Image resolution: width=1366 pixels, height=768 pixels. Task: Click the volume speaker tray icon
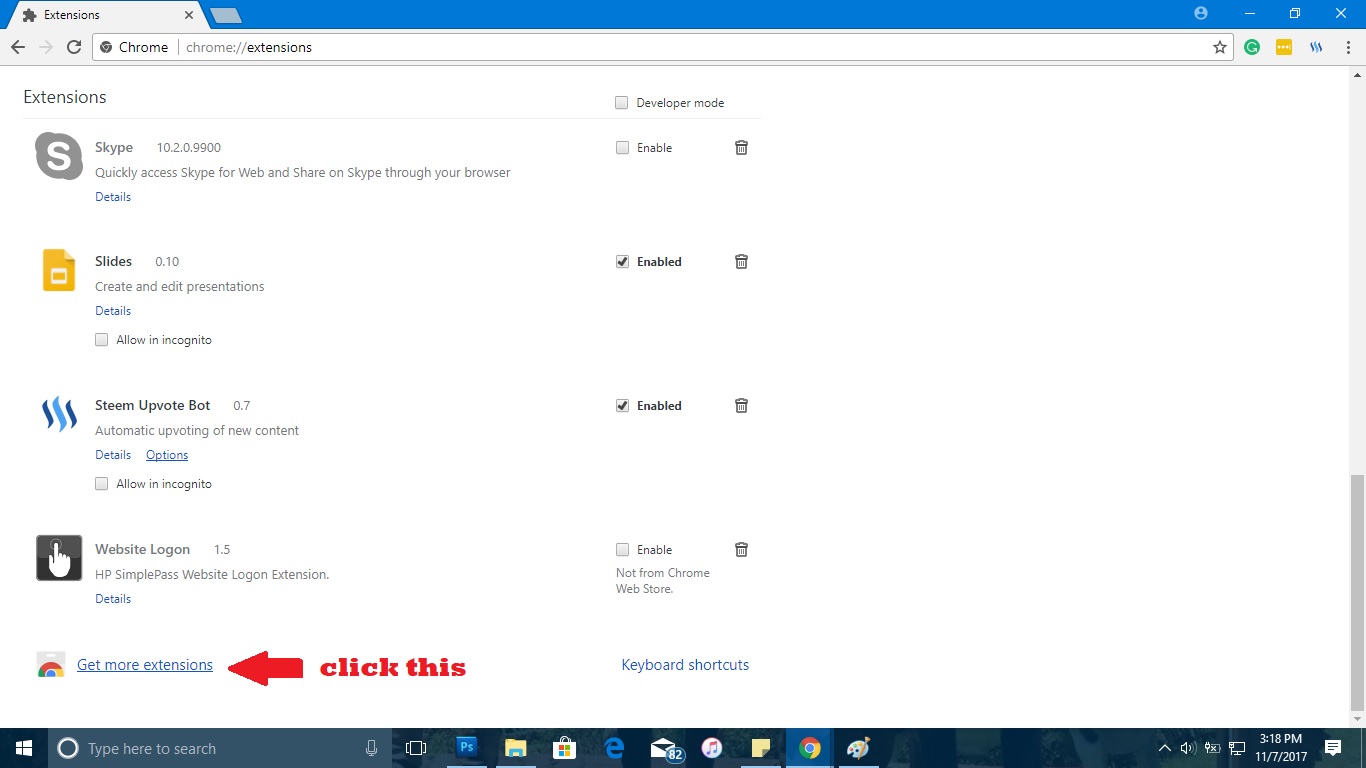click(x=1187, y=748)
